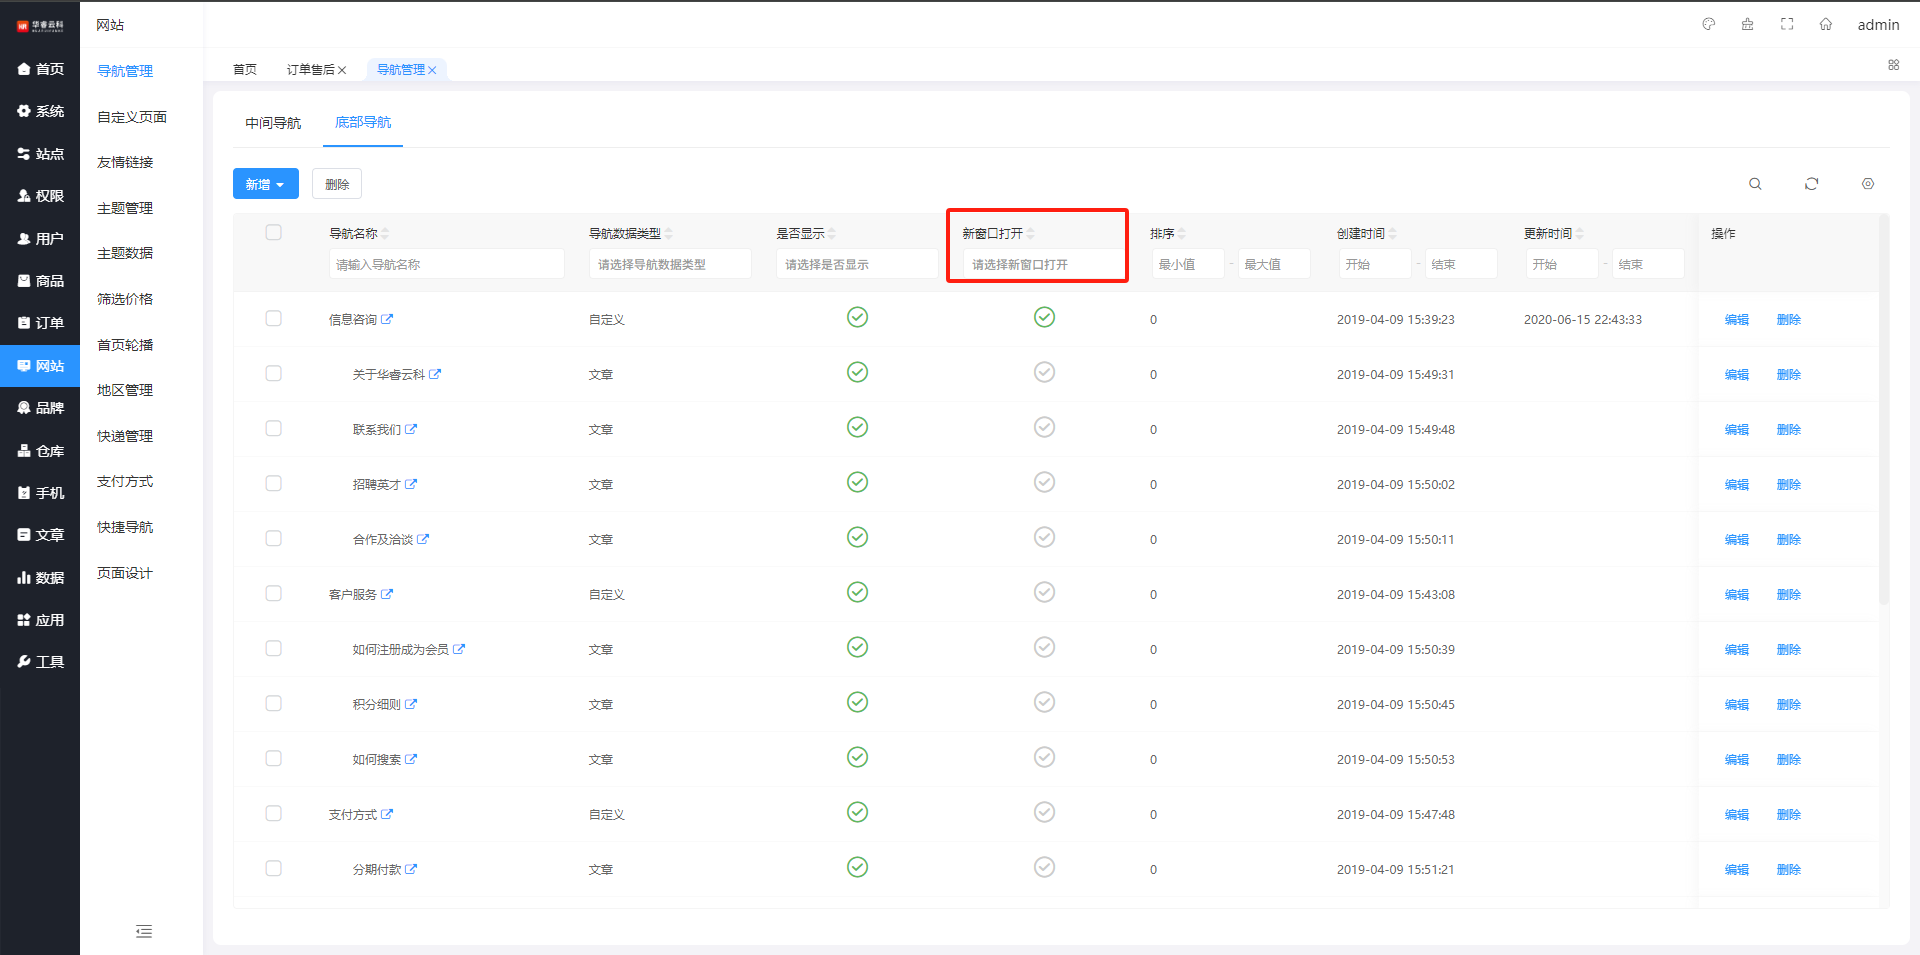Screen dimensions: 1920x955
Task: Open external link icon next to 信息咨询
Action: [x=387, y=319]
